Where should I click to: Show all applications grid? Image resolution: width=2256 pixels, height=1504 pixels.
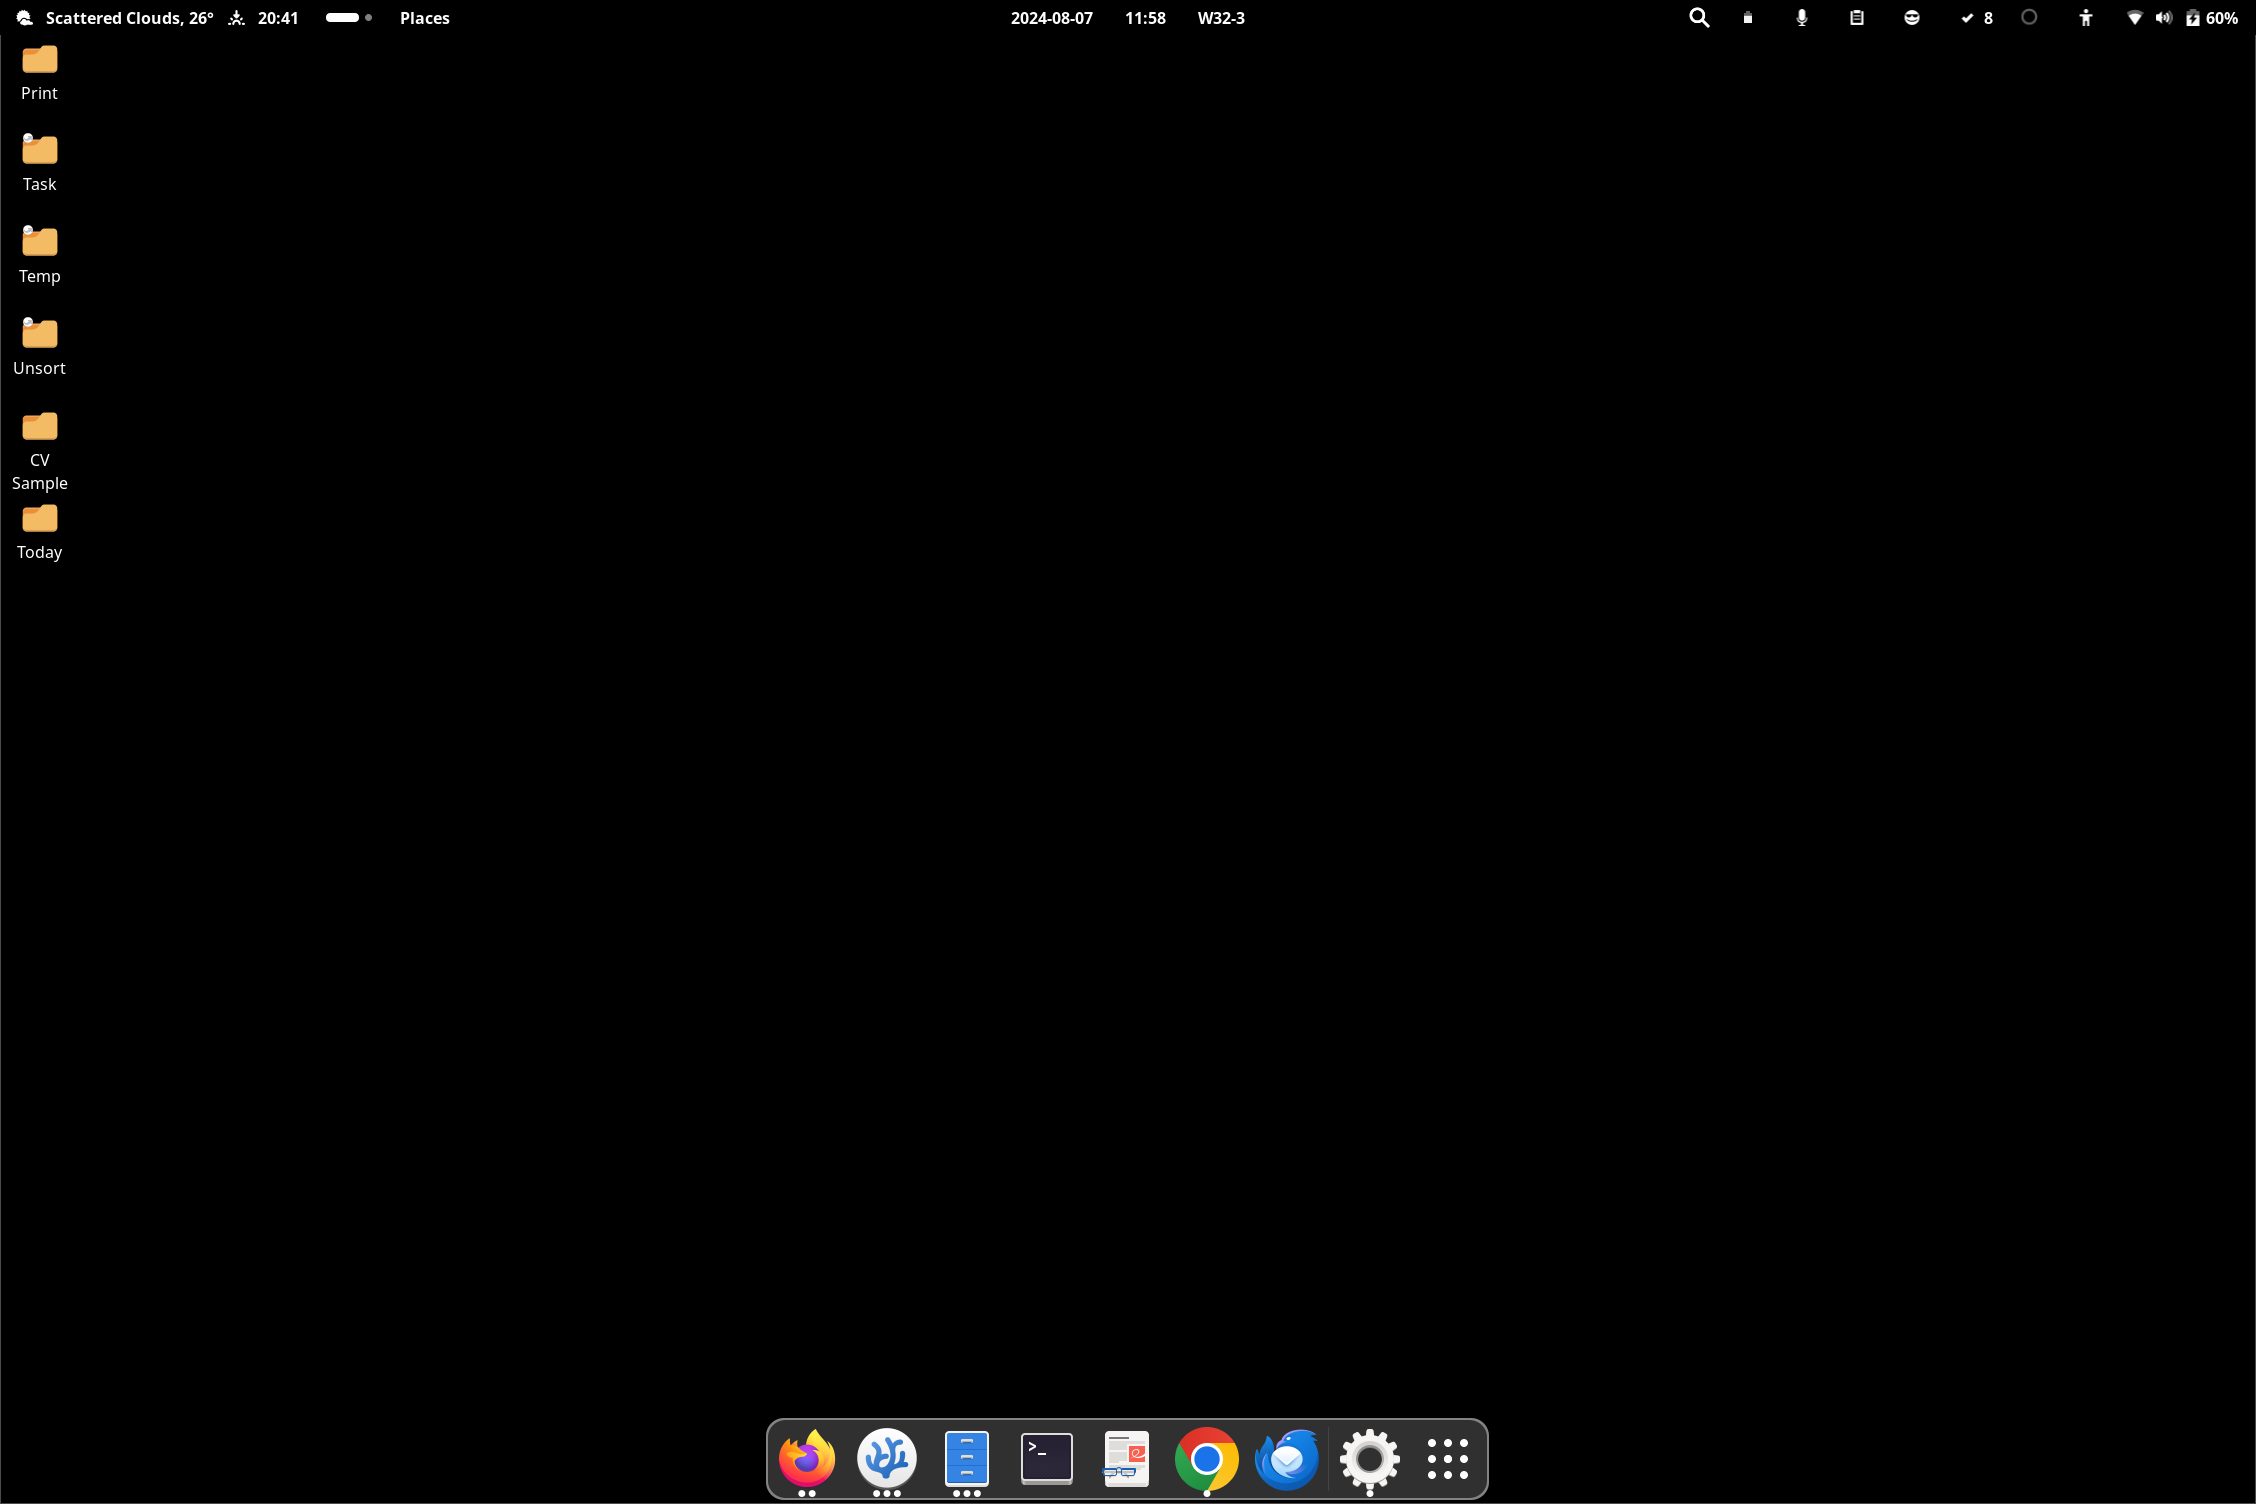(x=1447, y=1459)
